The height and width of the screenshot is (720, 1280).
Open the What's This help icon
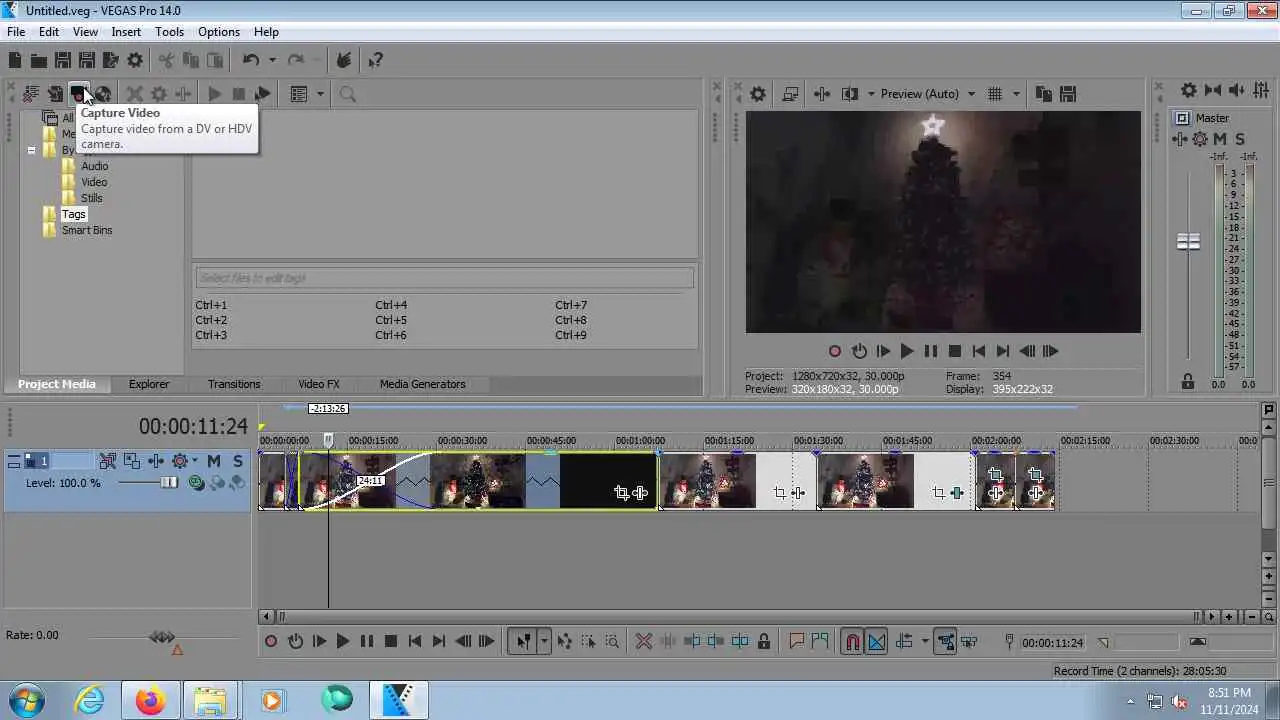pos(375,61)
